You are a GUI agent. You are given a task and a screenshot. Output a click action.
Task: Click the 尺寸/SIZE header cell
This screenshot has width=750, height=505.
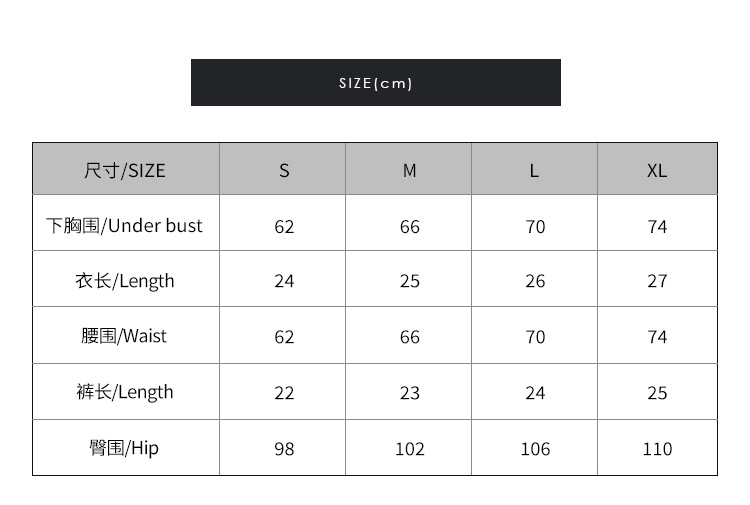[125, 170]
